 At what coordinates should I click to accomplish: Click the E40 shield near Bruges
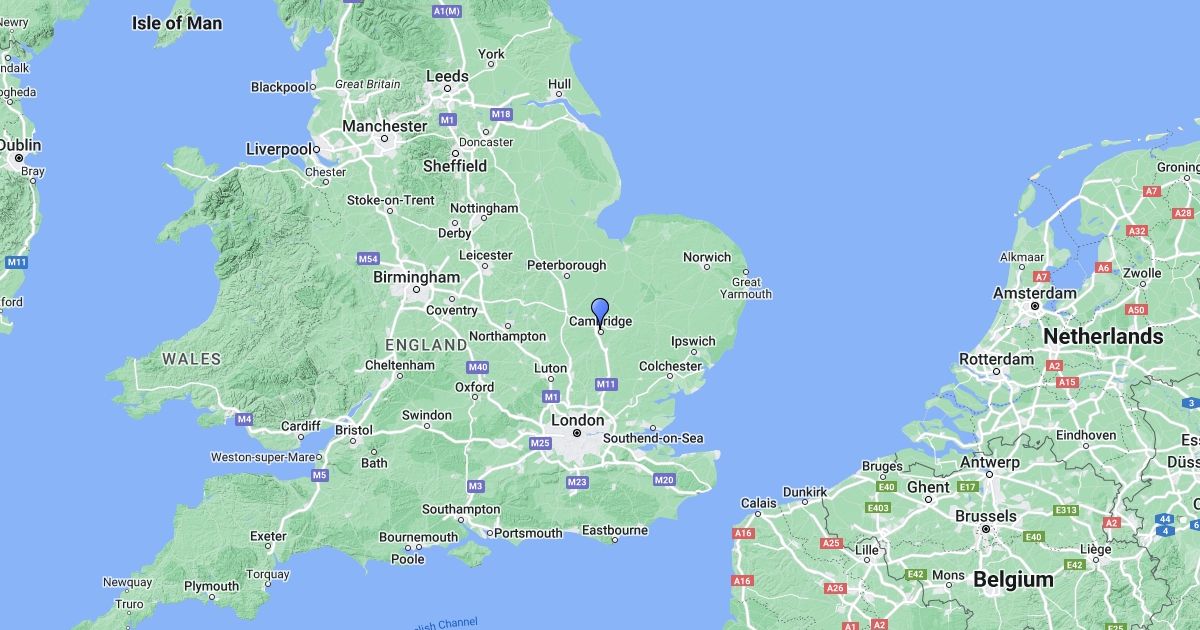tap(886, 486)
